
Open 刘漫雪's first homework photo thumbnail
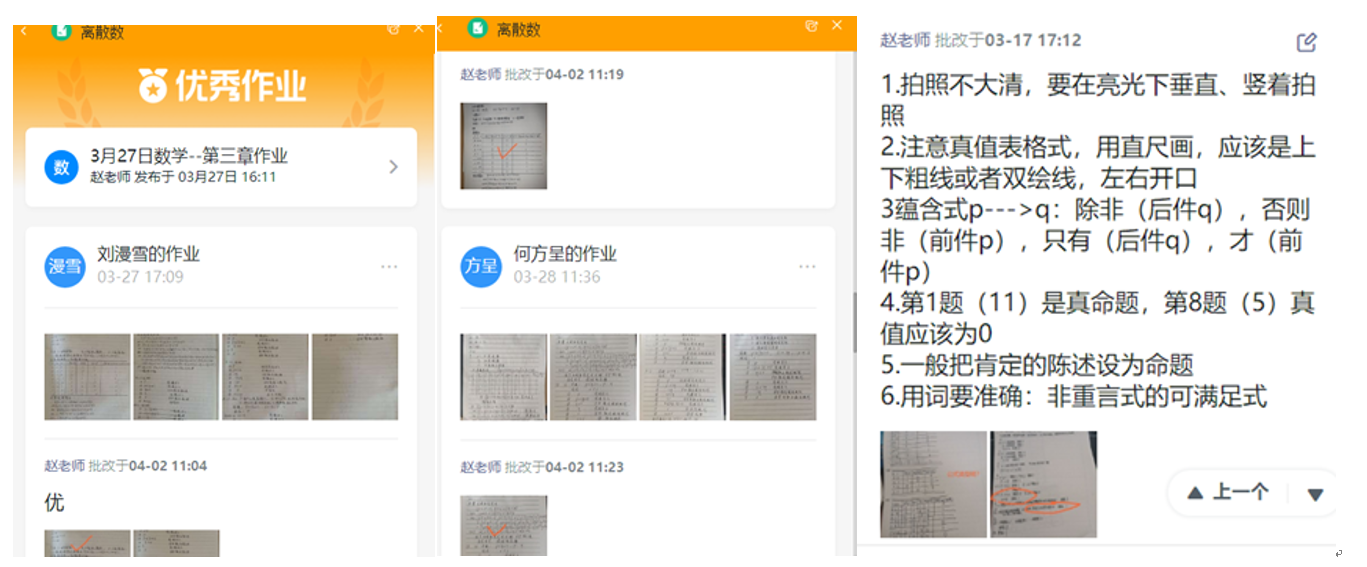[87, 377]
